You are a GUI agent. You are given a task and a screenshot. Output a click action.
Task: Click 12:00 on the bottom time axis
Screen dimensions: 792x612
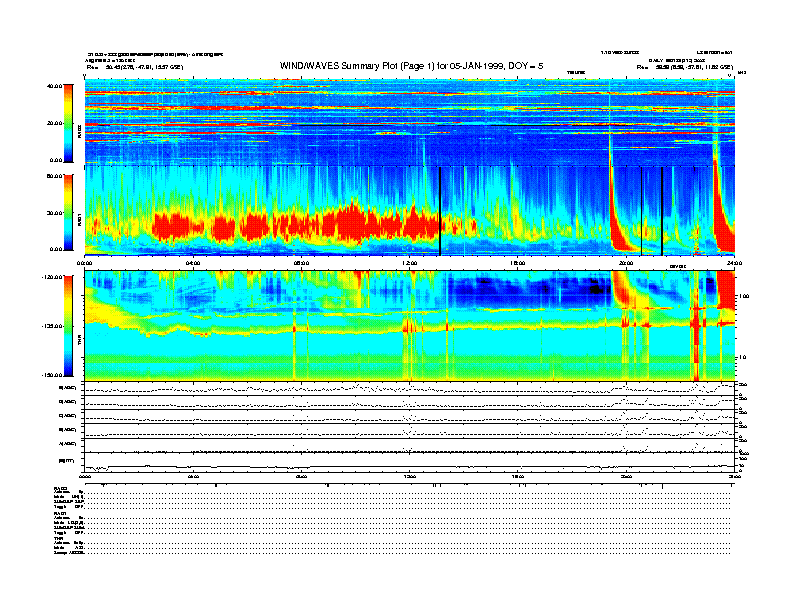[x=410, y=476]
